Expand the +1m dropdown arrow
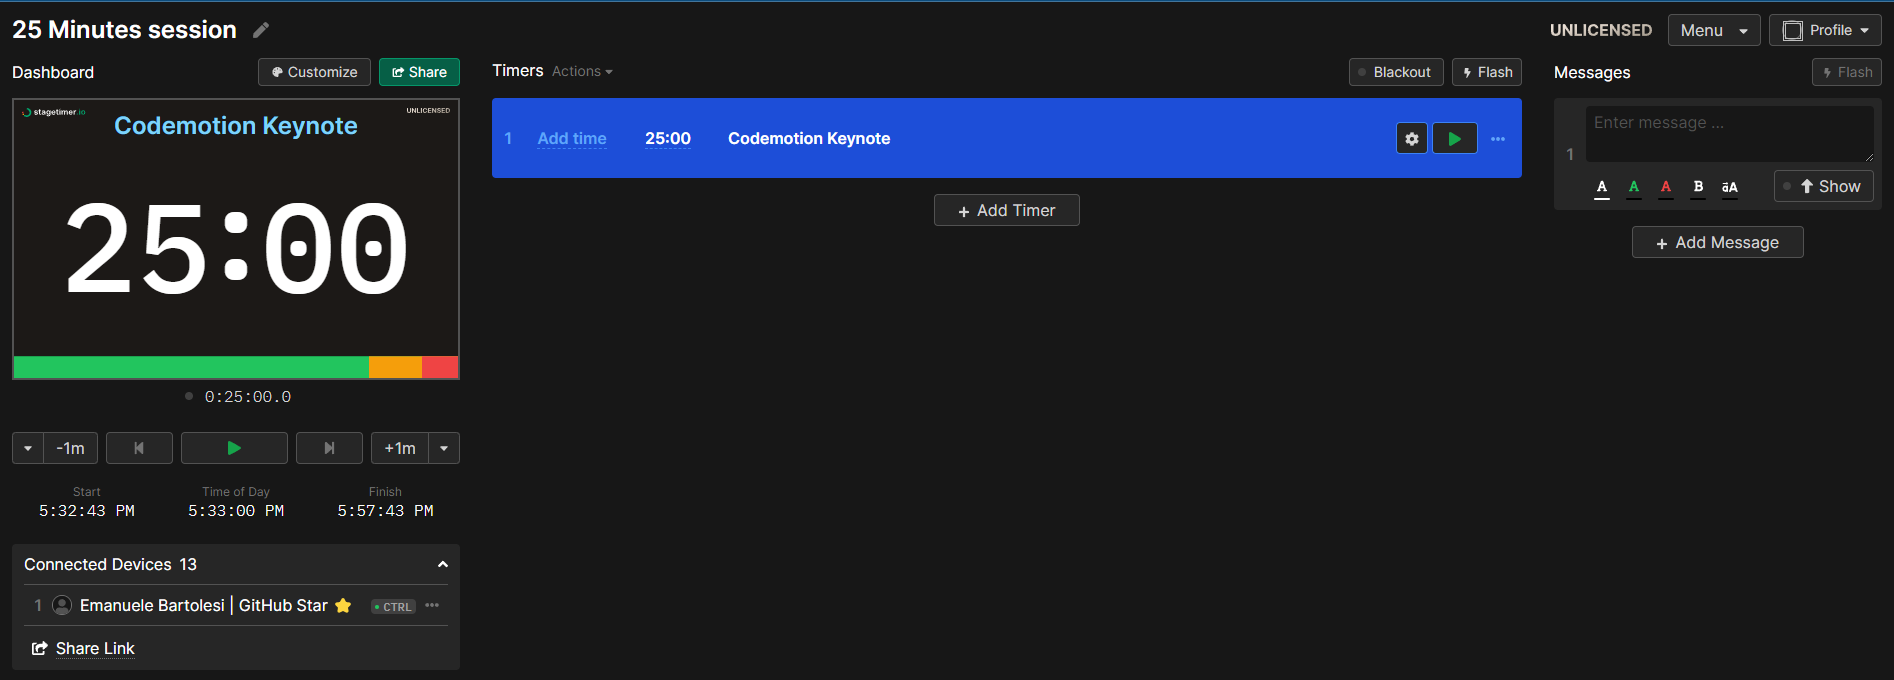Viewport: 1894px width, 680px height. tap(444, 448)
